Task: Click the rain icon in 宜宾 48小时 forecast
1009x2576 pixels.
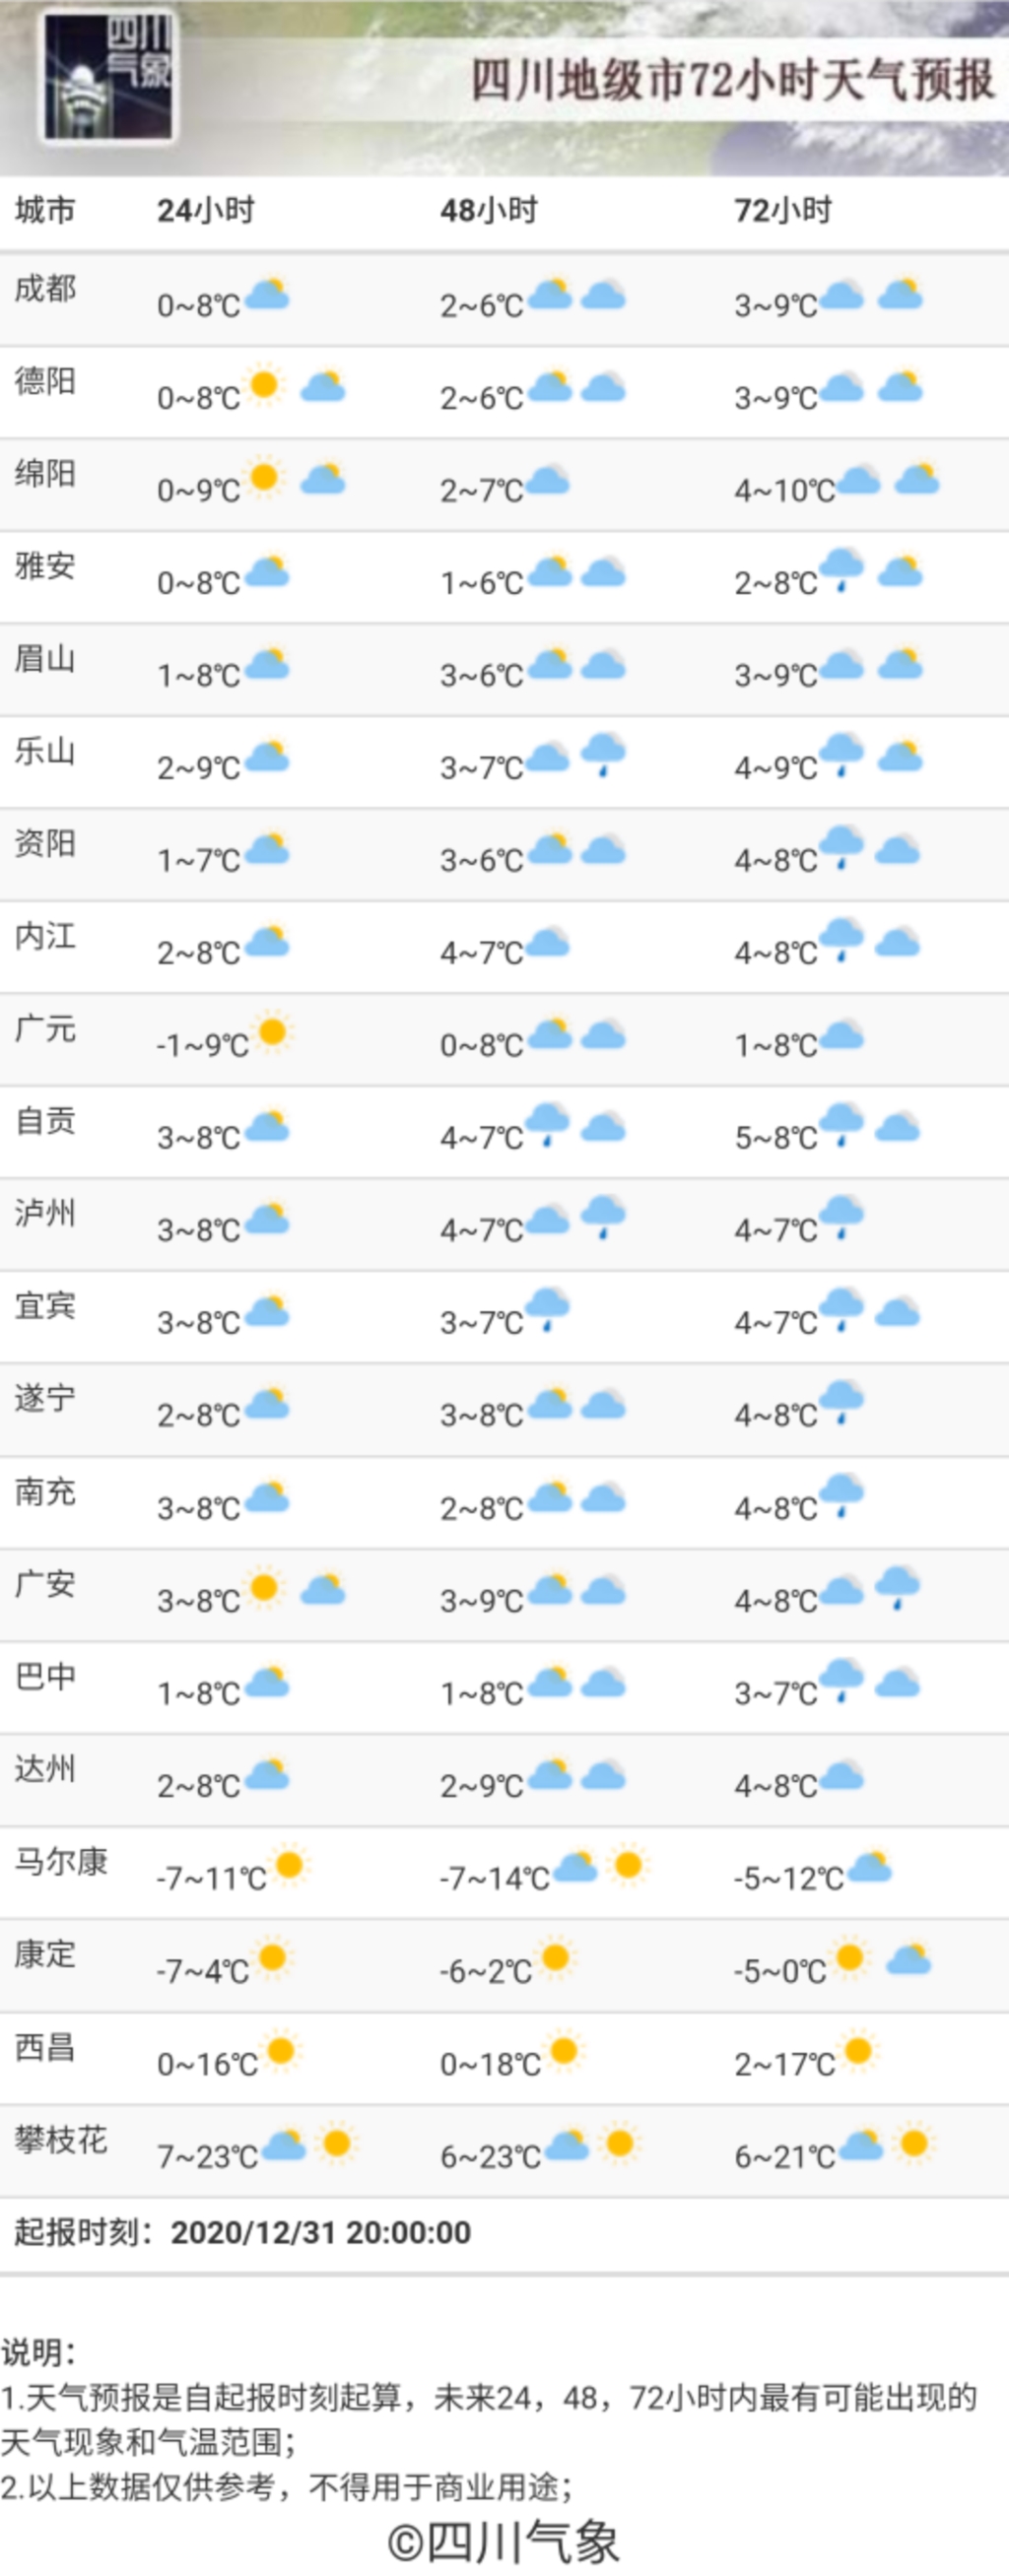Action: point(547,1309)
